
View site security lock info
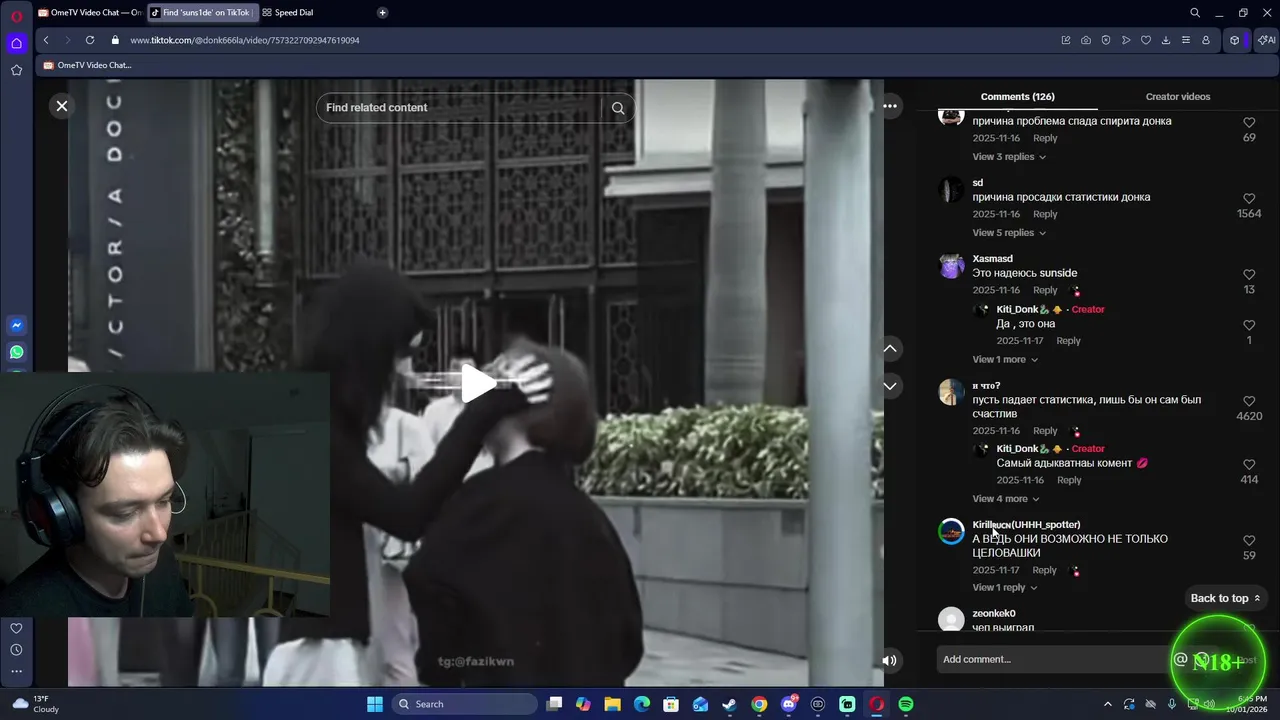(x=115, y=40)
